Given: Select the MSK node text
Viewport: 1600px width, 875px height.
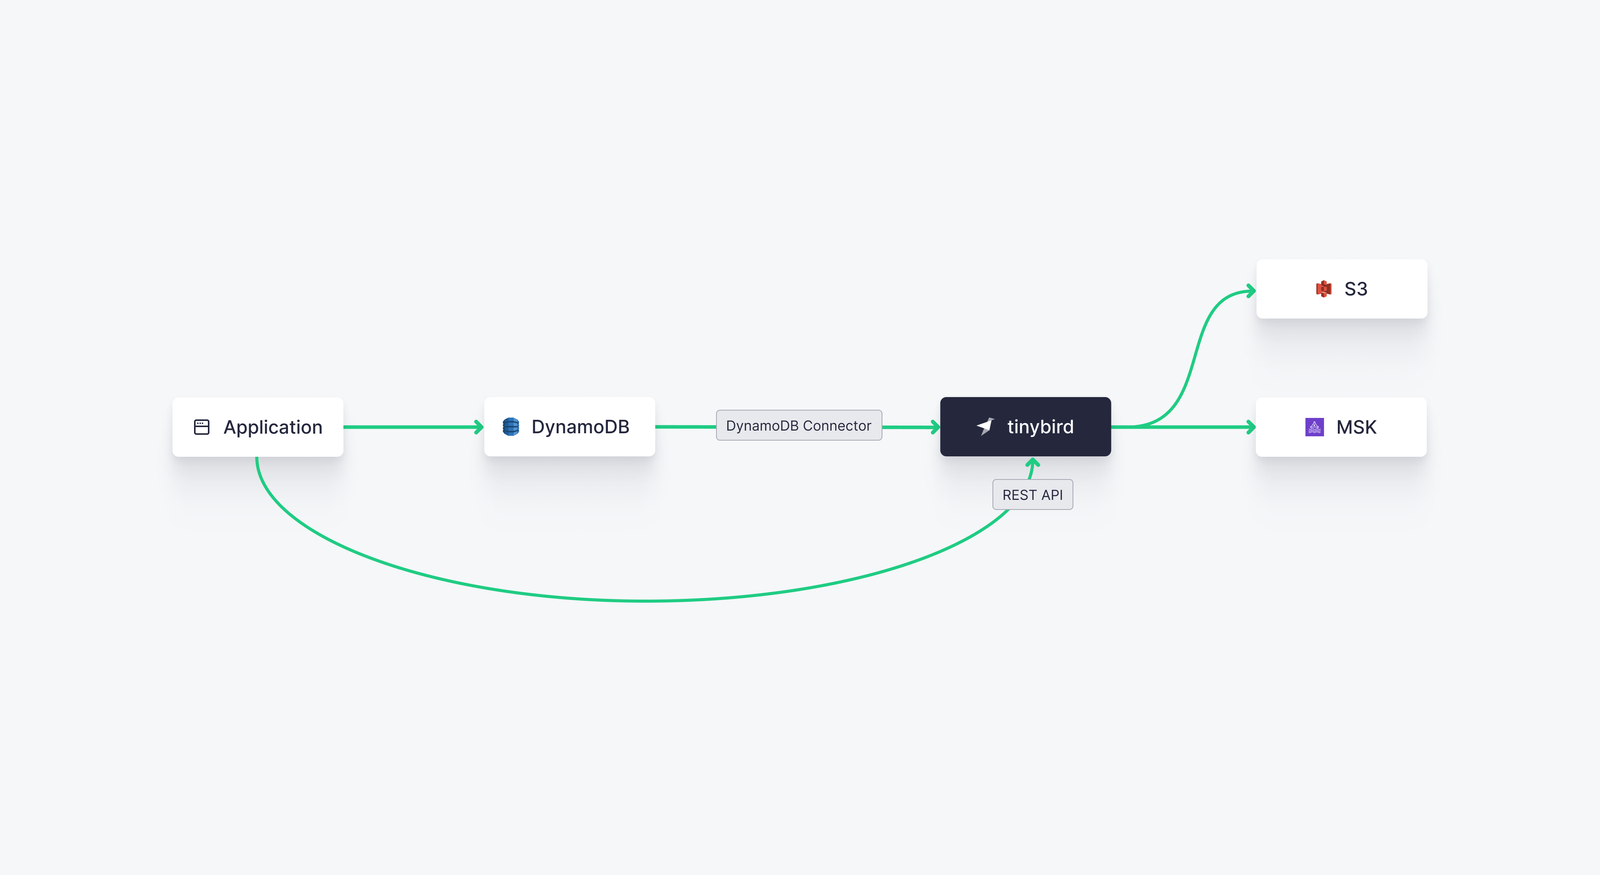Looking at the screenshot, I should pos(1356,427).
